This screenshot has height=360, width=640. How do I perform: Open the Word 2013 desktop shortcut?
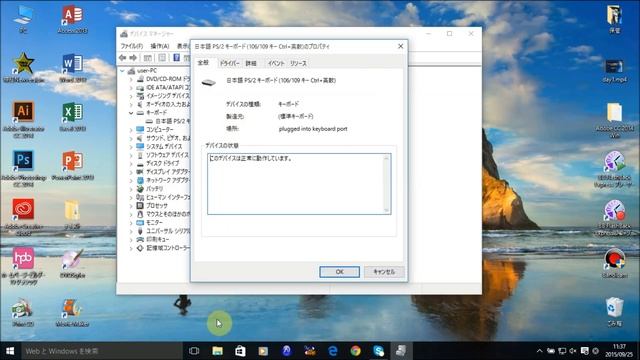coord(72,68)
